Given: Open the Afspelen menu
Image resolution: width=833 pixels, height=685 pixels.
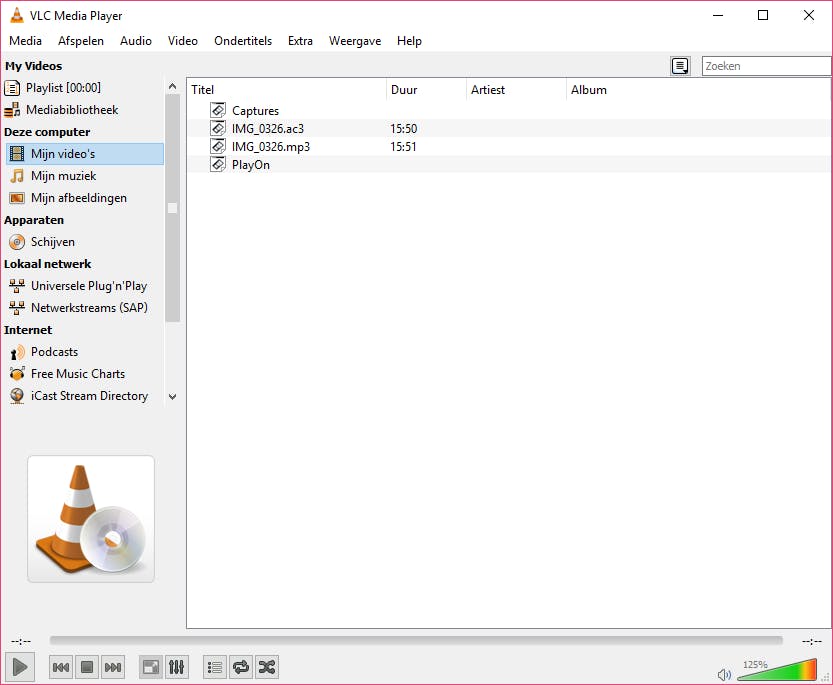Looking at the screenshot, I should pos(81,41).
